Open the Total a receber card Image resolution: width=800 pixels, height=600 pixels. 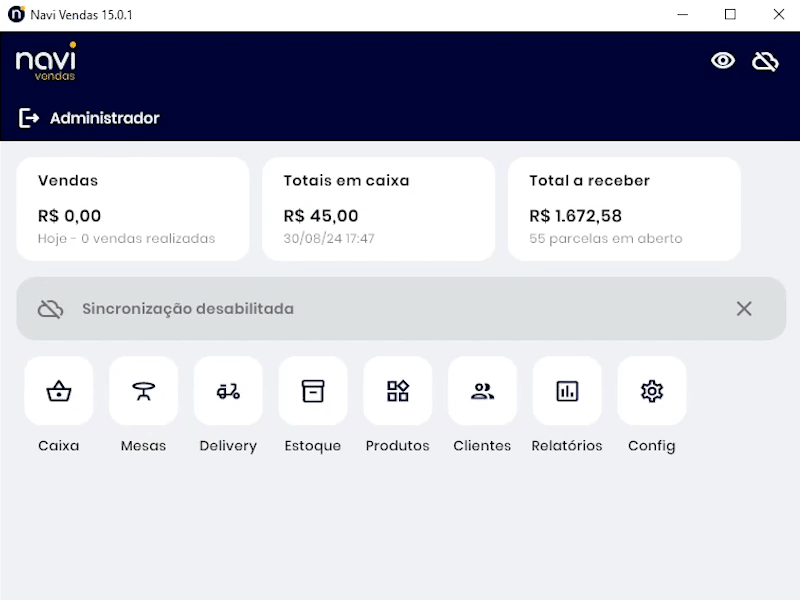624,209
